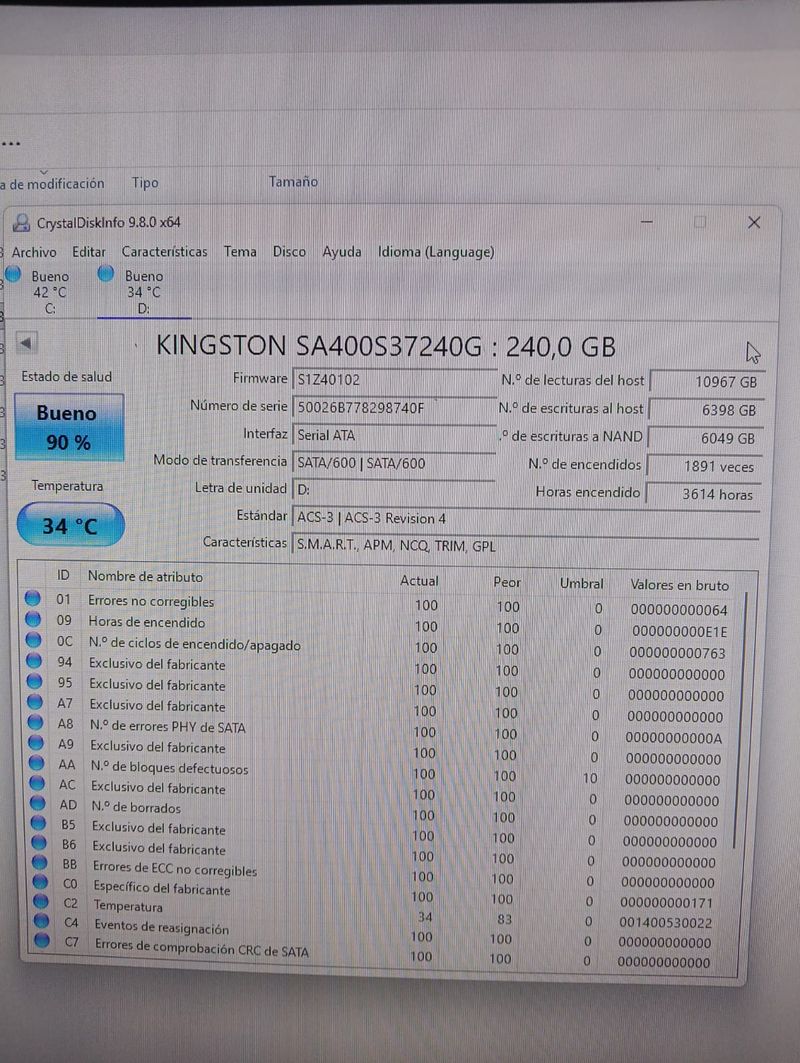Click the status dot for attribute AD
Screen dimensions: 800x1063
(x=39, y=803)
